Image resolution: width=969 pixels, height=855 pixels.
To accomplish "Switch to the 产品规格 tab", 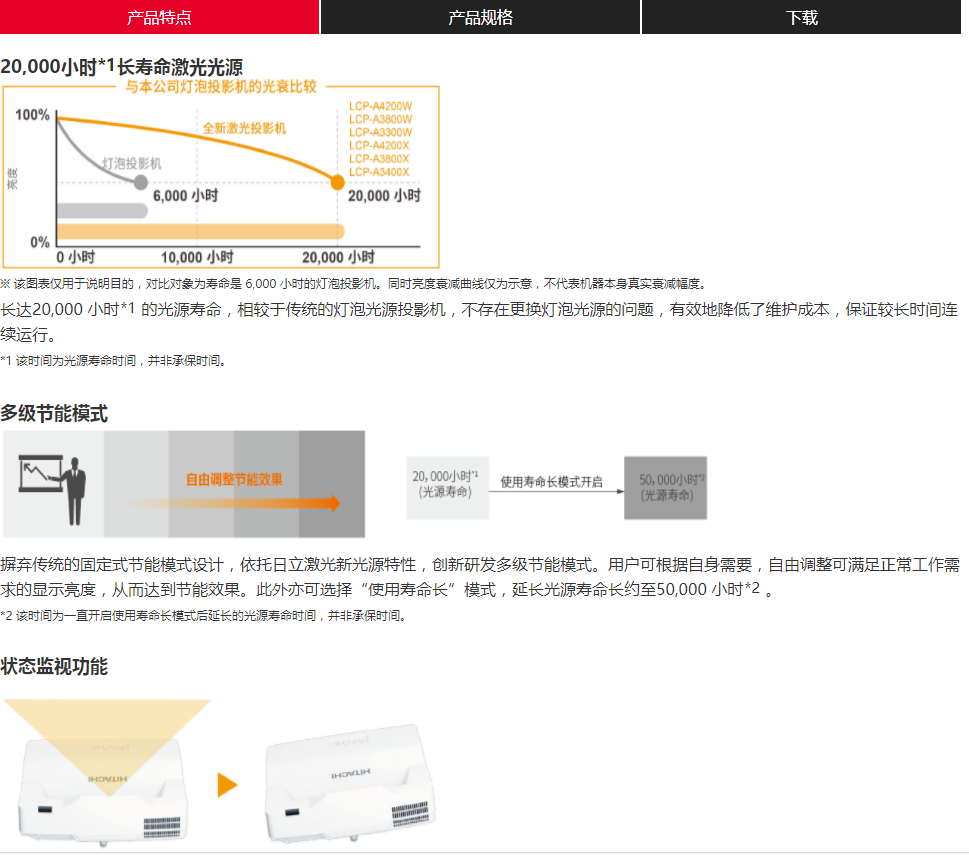I will tap(480, 17).
